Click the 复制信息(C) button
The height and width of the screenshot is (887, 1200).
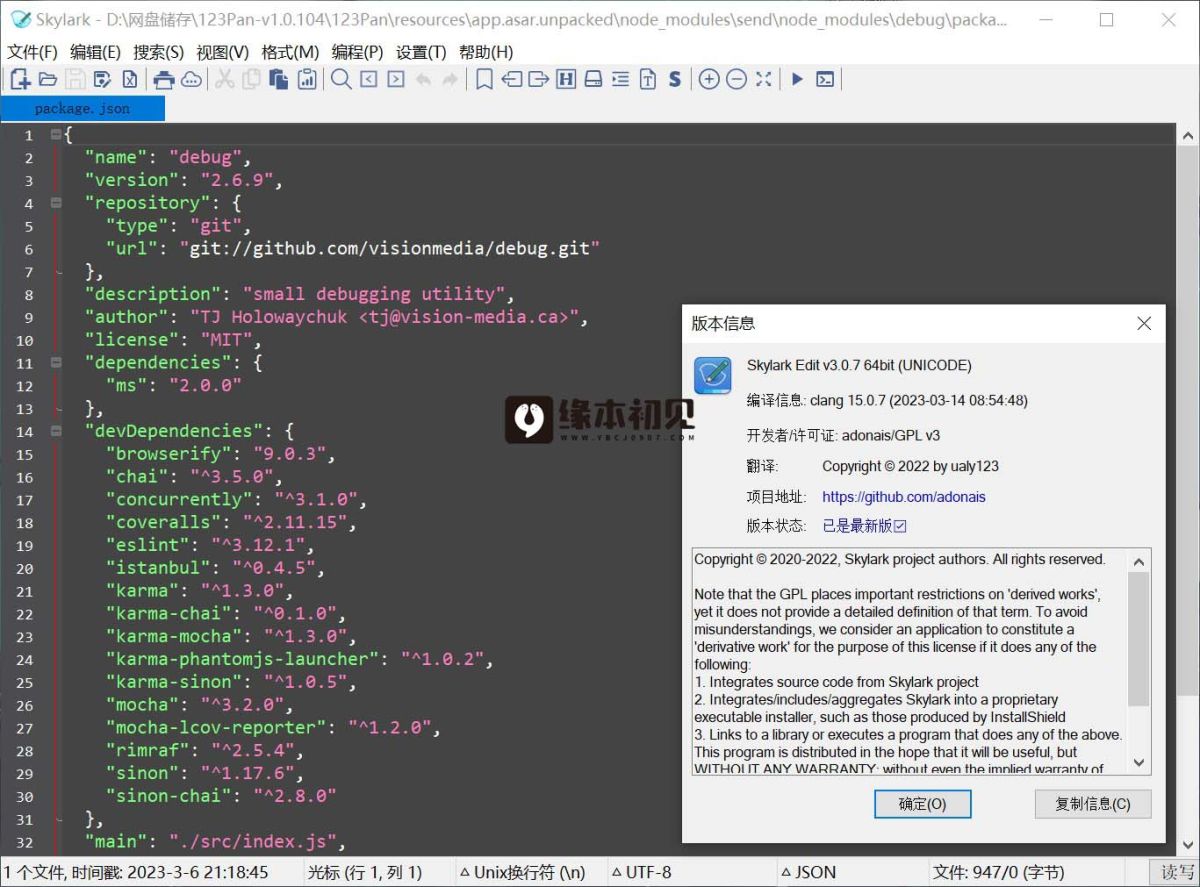1093,804
